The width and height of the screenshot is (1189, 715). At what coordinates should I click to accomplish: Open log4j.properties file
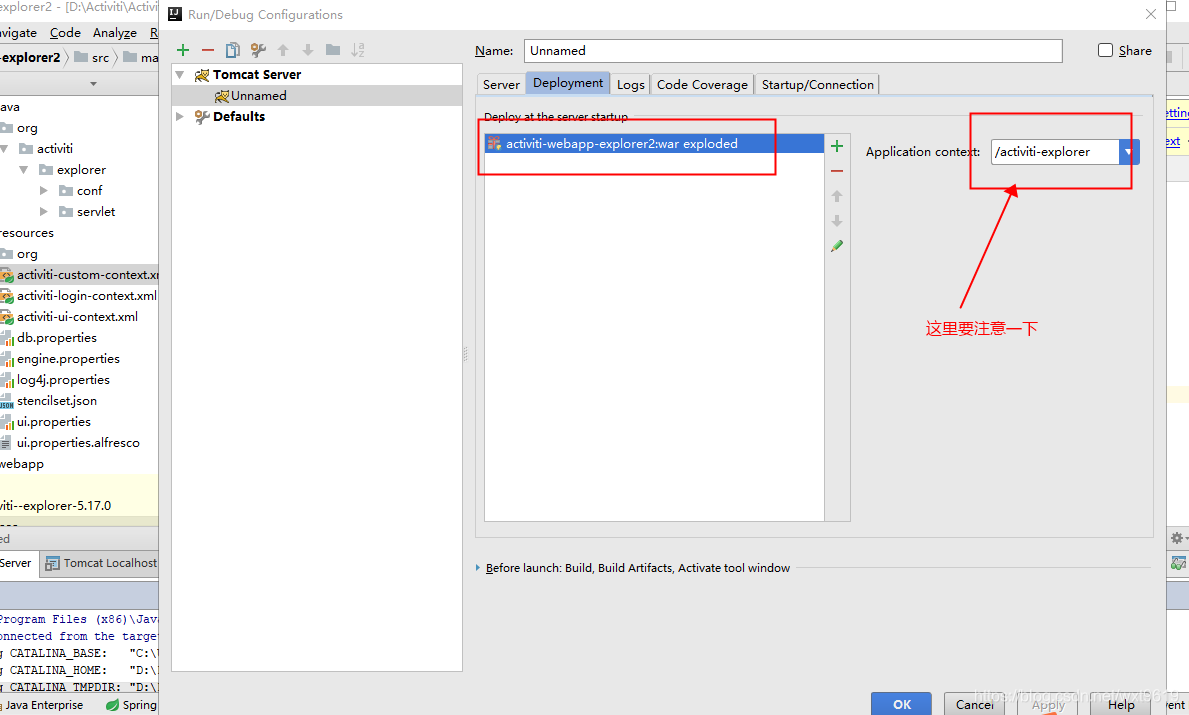55,379
